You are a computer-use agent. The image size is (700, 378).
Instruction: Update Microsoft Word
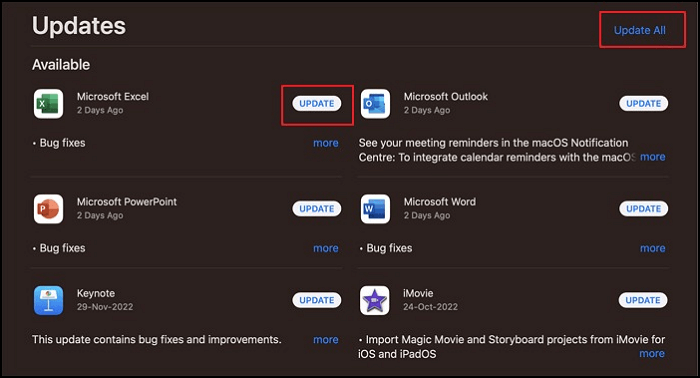(643, 209)
